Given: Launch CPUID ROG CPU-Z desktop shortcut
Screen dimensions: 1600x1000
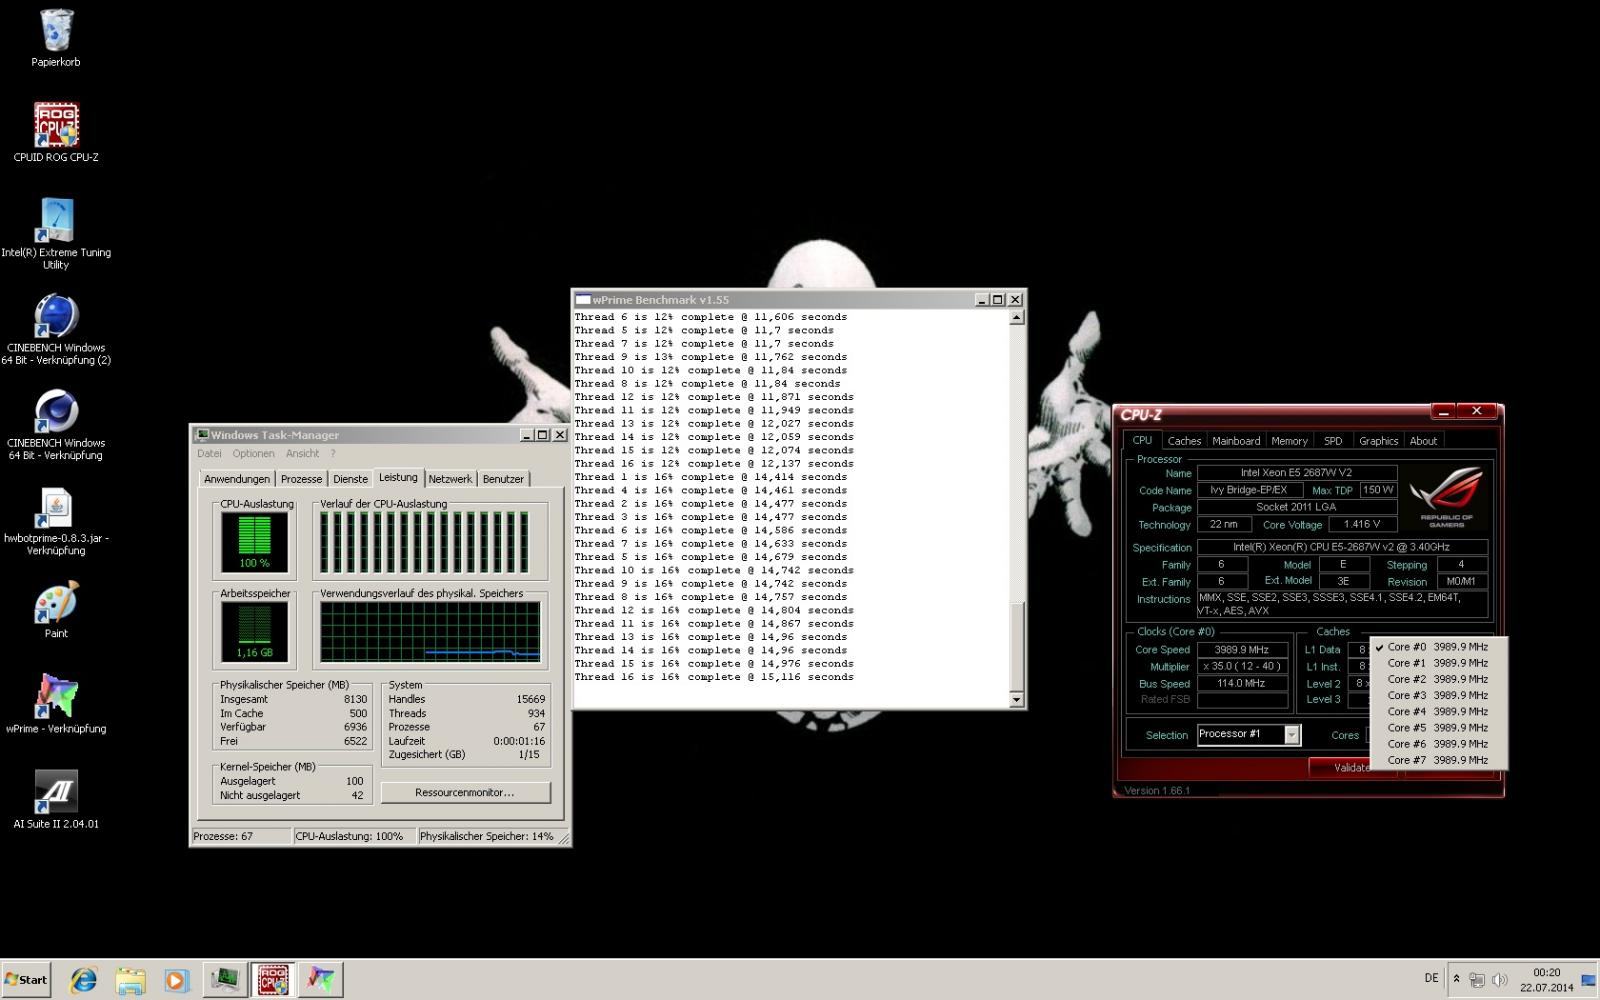Looking at the screenshot, I should tap(56, 132).
